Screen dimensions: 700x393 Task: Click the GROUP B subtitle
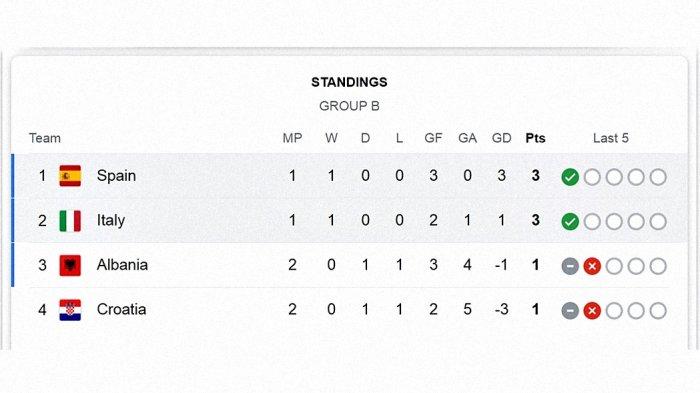[349, 106]
